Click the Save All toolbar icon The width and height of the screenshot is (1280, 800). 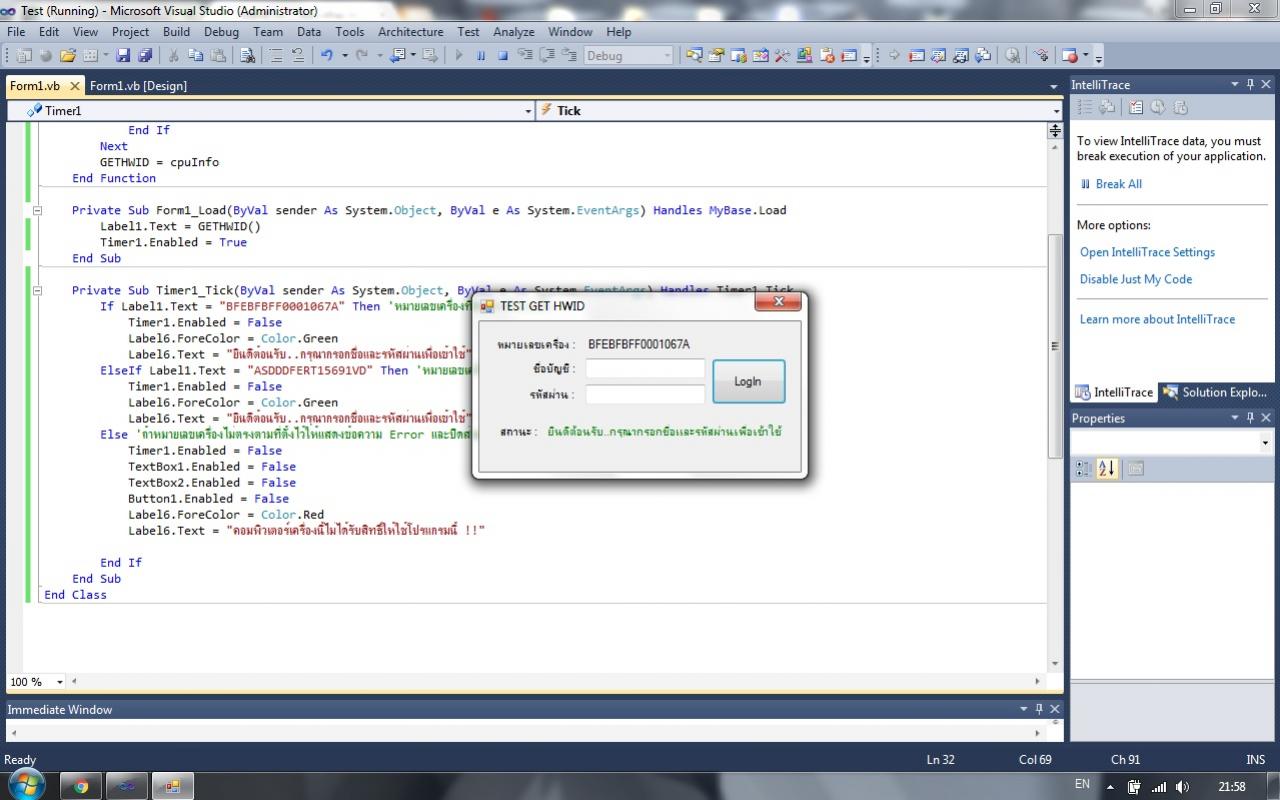145,56
